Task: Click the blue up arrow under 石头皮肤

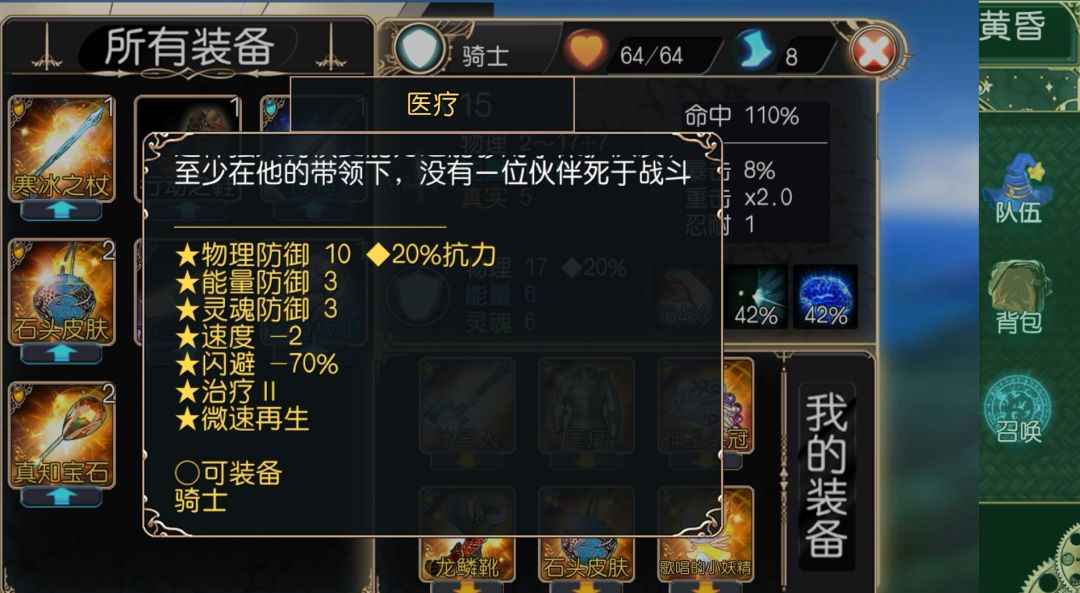Action: point(61,353)
